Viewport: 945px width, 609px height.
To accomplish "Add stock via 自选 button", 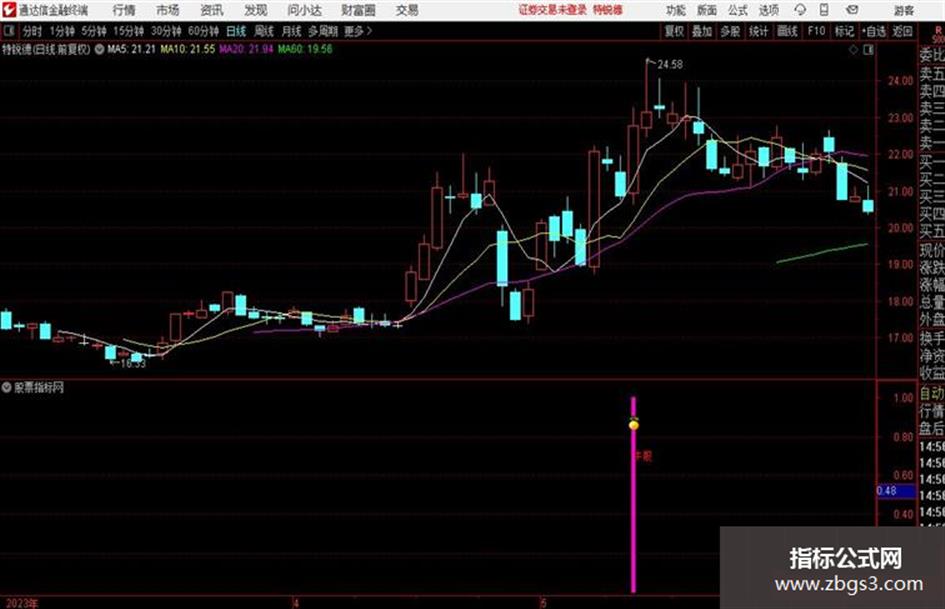I will point(874,31).
